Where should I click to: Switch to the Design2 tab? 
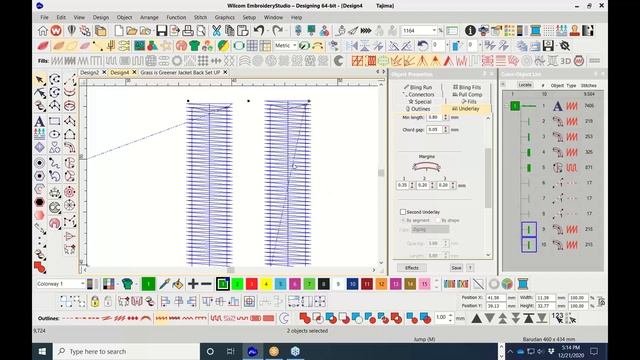[89, 72]
